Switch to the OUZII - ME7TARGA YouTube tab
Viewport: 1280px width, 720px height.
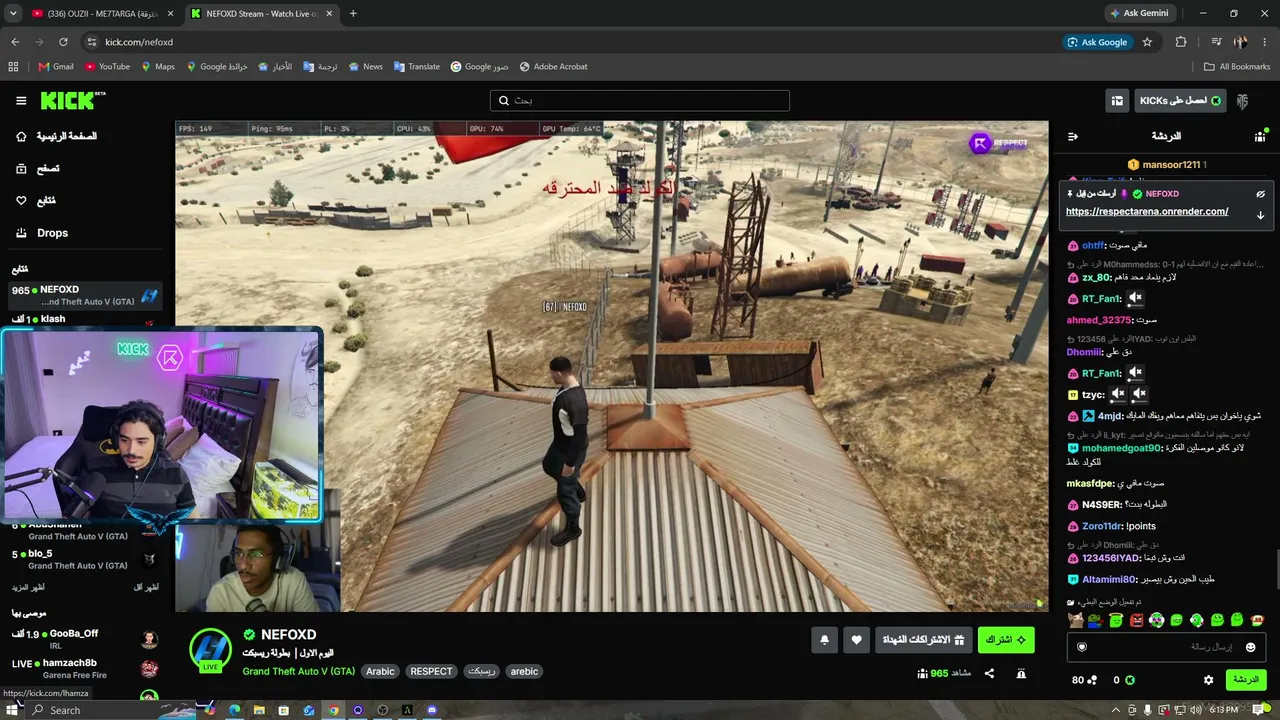point(102,14)
